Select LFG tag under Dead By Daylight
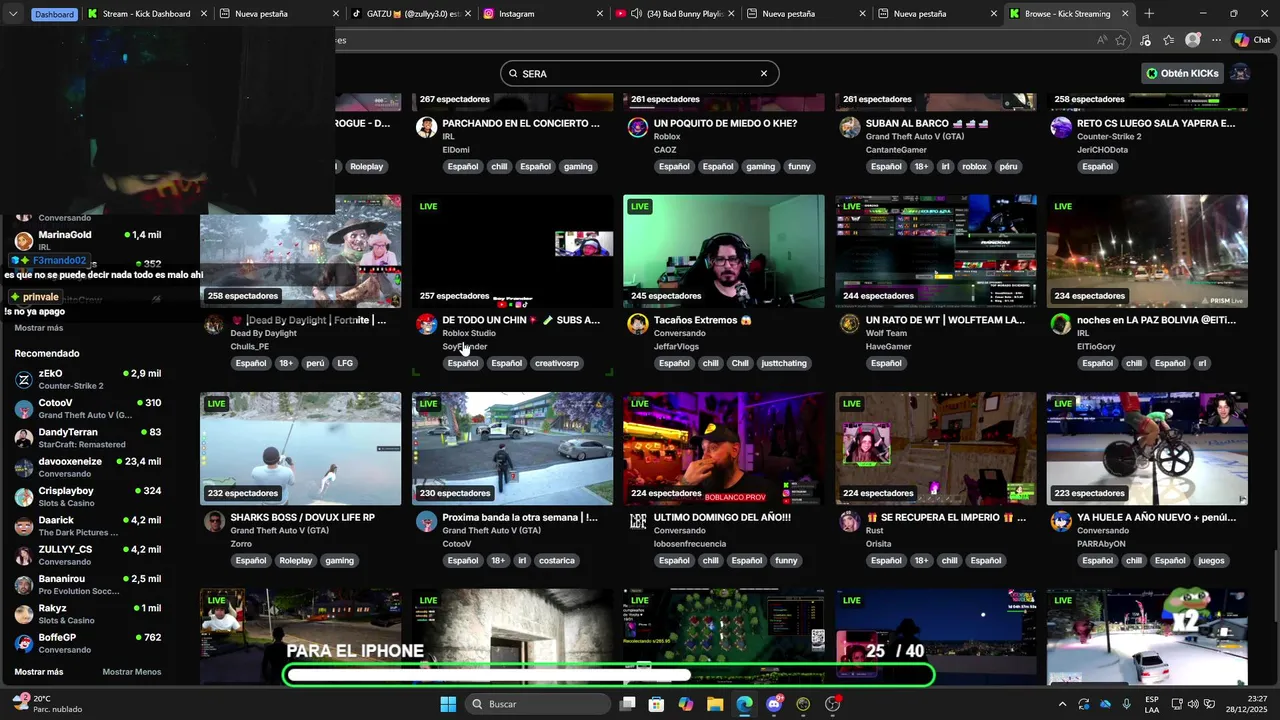The height and width of the screenshot is (720, 1280). (x=345, y=363)
